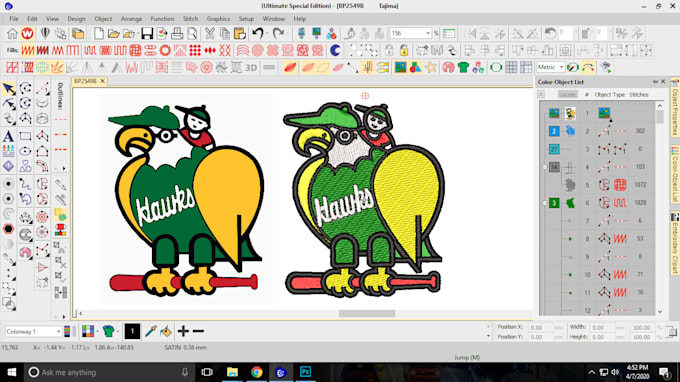
Task: Create a new blank design file
Action: (x=98, y=33)
